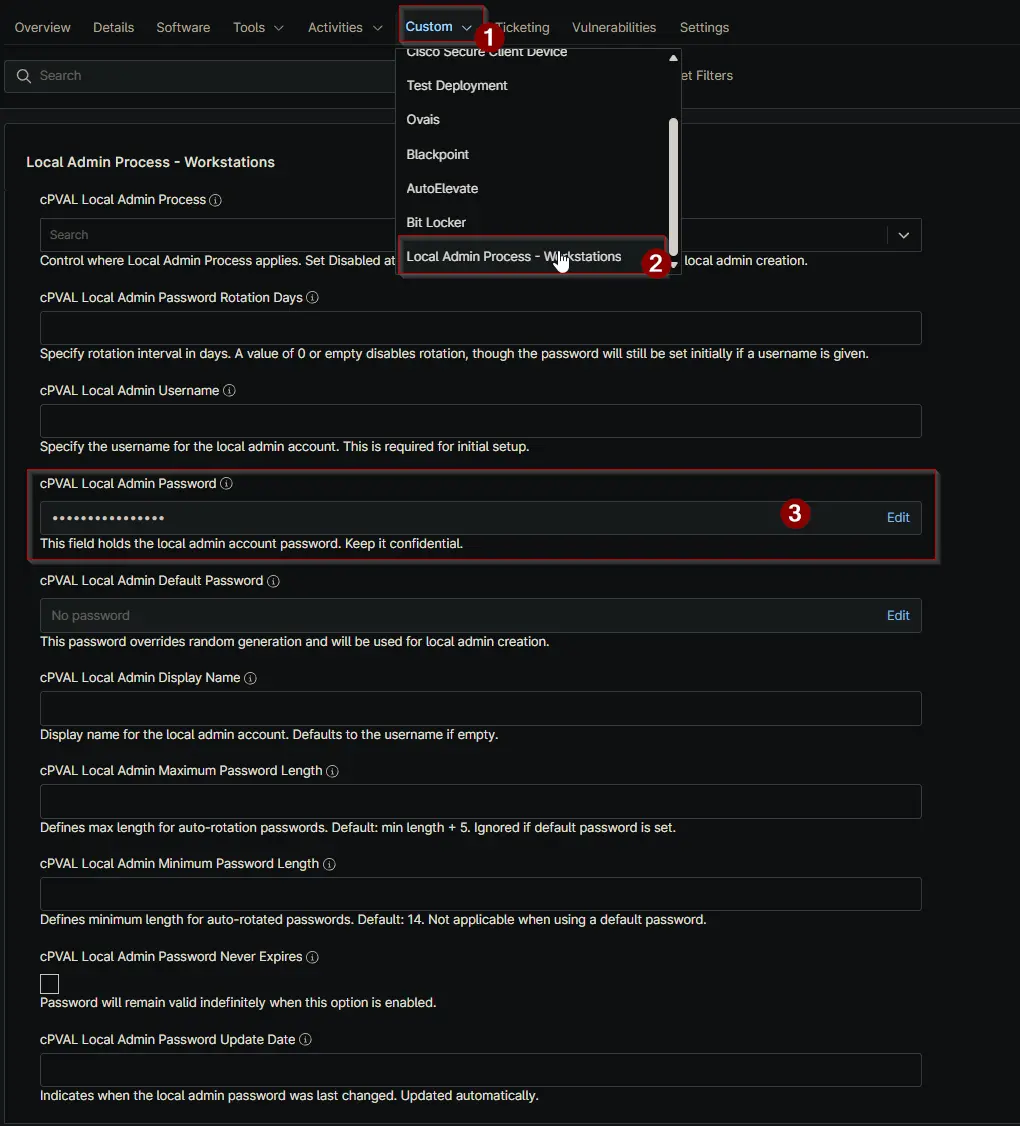
Task: Click Edit on Local Admin Password field
Action: (898, 518)
